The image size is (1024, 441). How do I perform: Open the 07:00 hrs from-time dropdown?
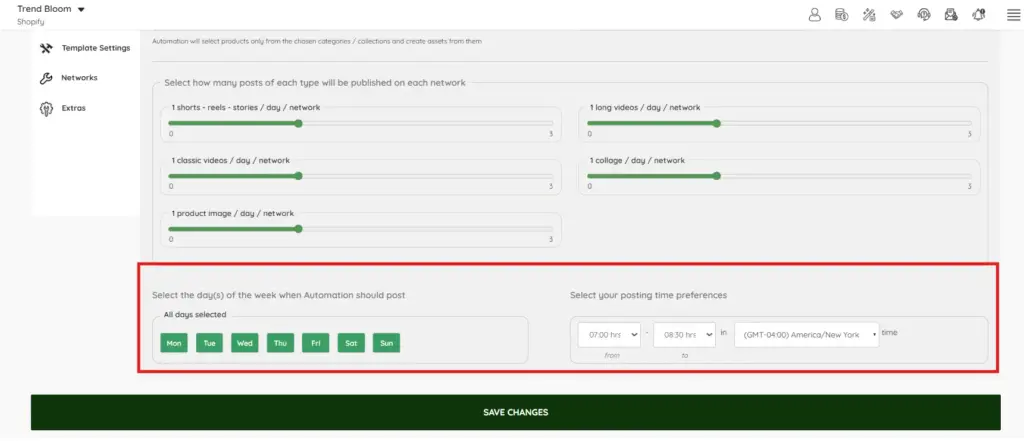point(609,335)
